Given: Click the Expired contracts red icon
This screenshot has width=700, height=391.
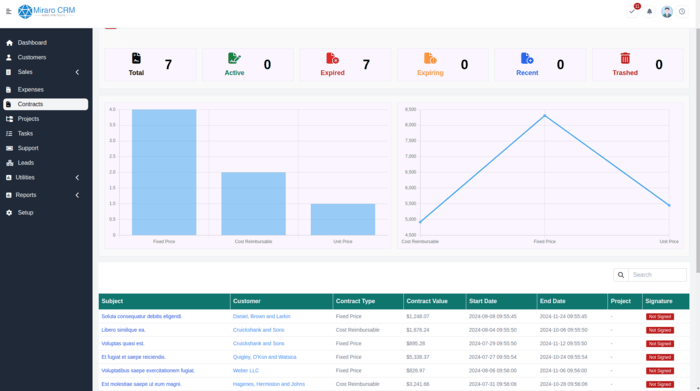Looking at the screenshot, I should point(332,58).
